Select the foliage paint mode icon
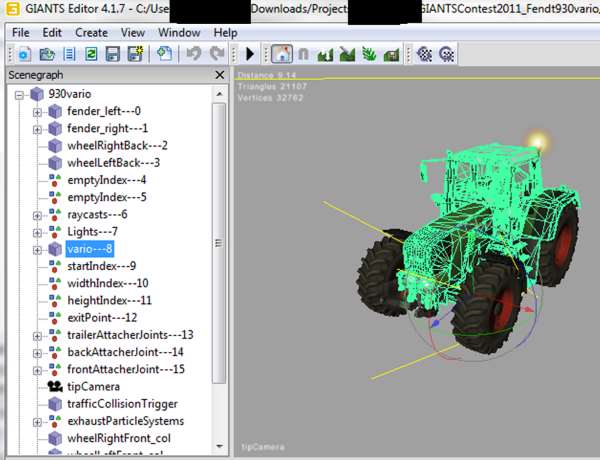This screenshot has height=460, width=600. coord(369,54)
